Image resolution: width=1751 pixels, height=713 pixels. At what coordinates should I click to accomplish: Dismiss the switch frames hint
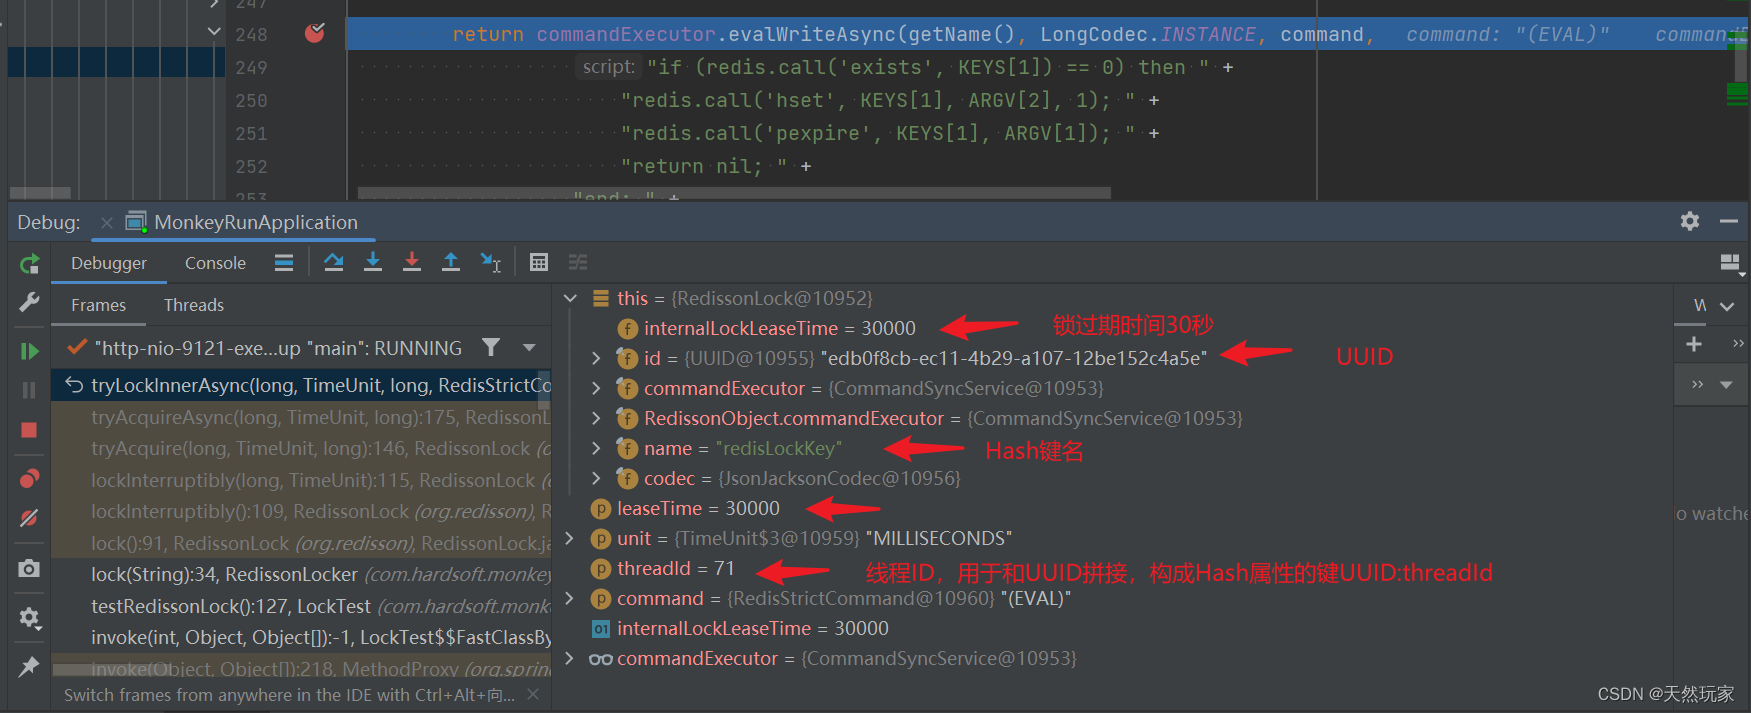(533, 694)
